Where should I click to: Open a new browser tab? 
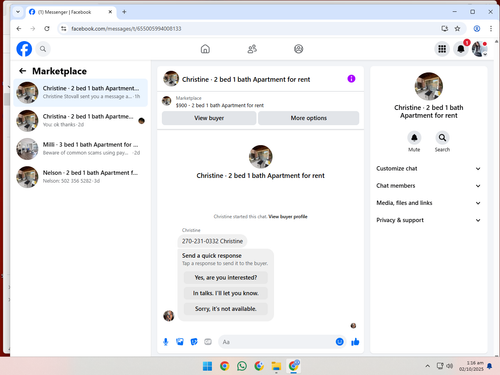tap(124, 12)
